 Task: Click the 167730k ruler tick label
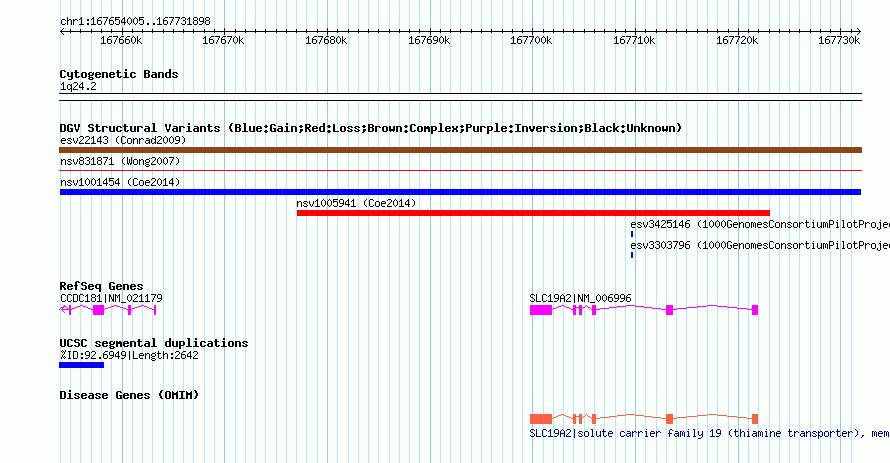coord(839,40)
